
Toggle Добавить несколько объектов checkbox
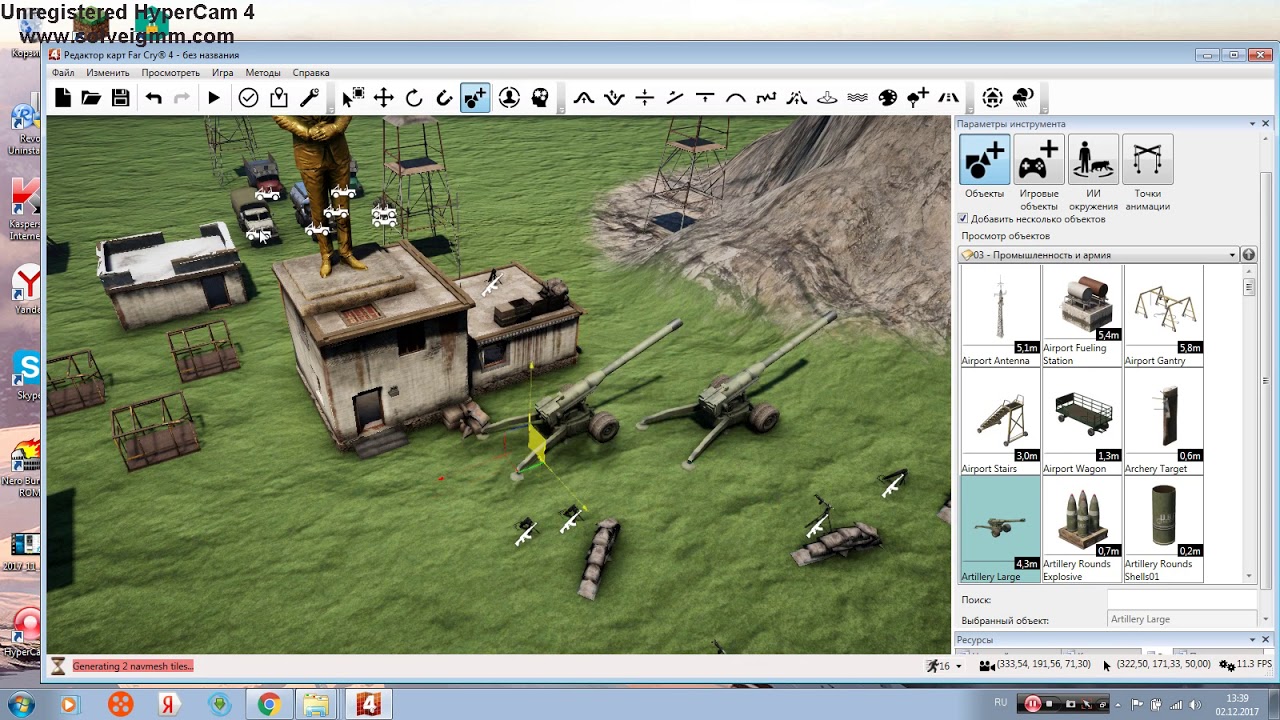pos(963,219)
